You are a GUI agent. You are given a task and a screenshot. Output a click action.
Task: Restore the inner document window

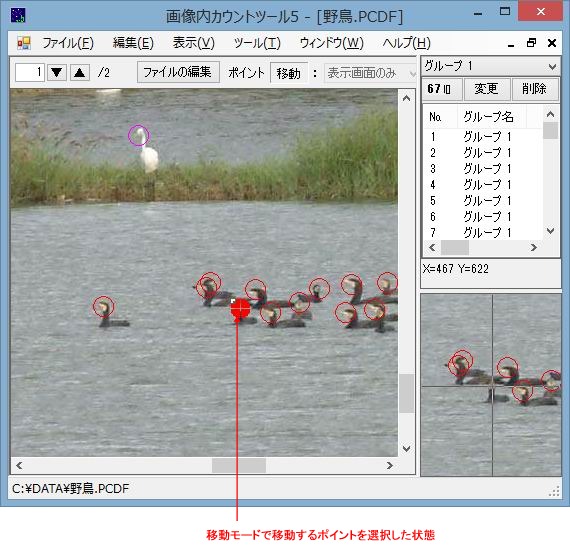click(x=531, y=43)
